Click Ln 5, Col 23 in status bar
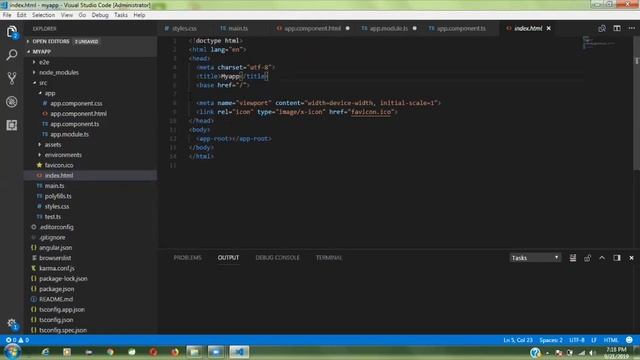Viewport: 640px width, 360px height. click(518, 340)
